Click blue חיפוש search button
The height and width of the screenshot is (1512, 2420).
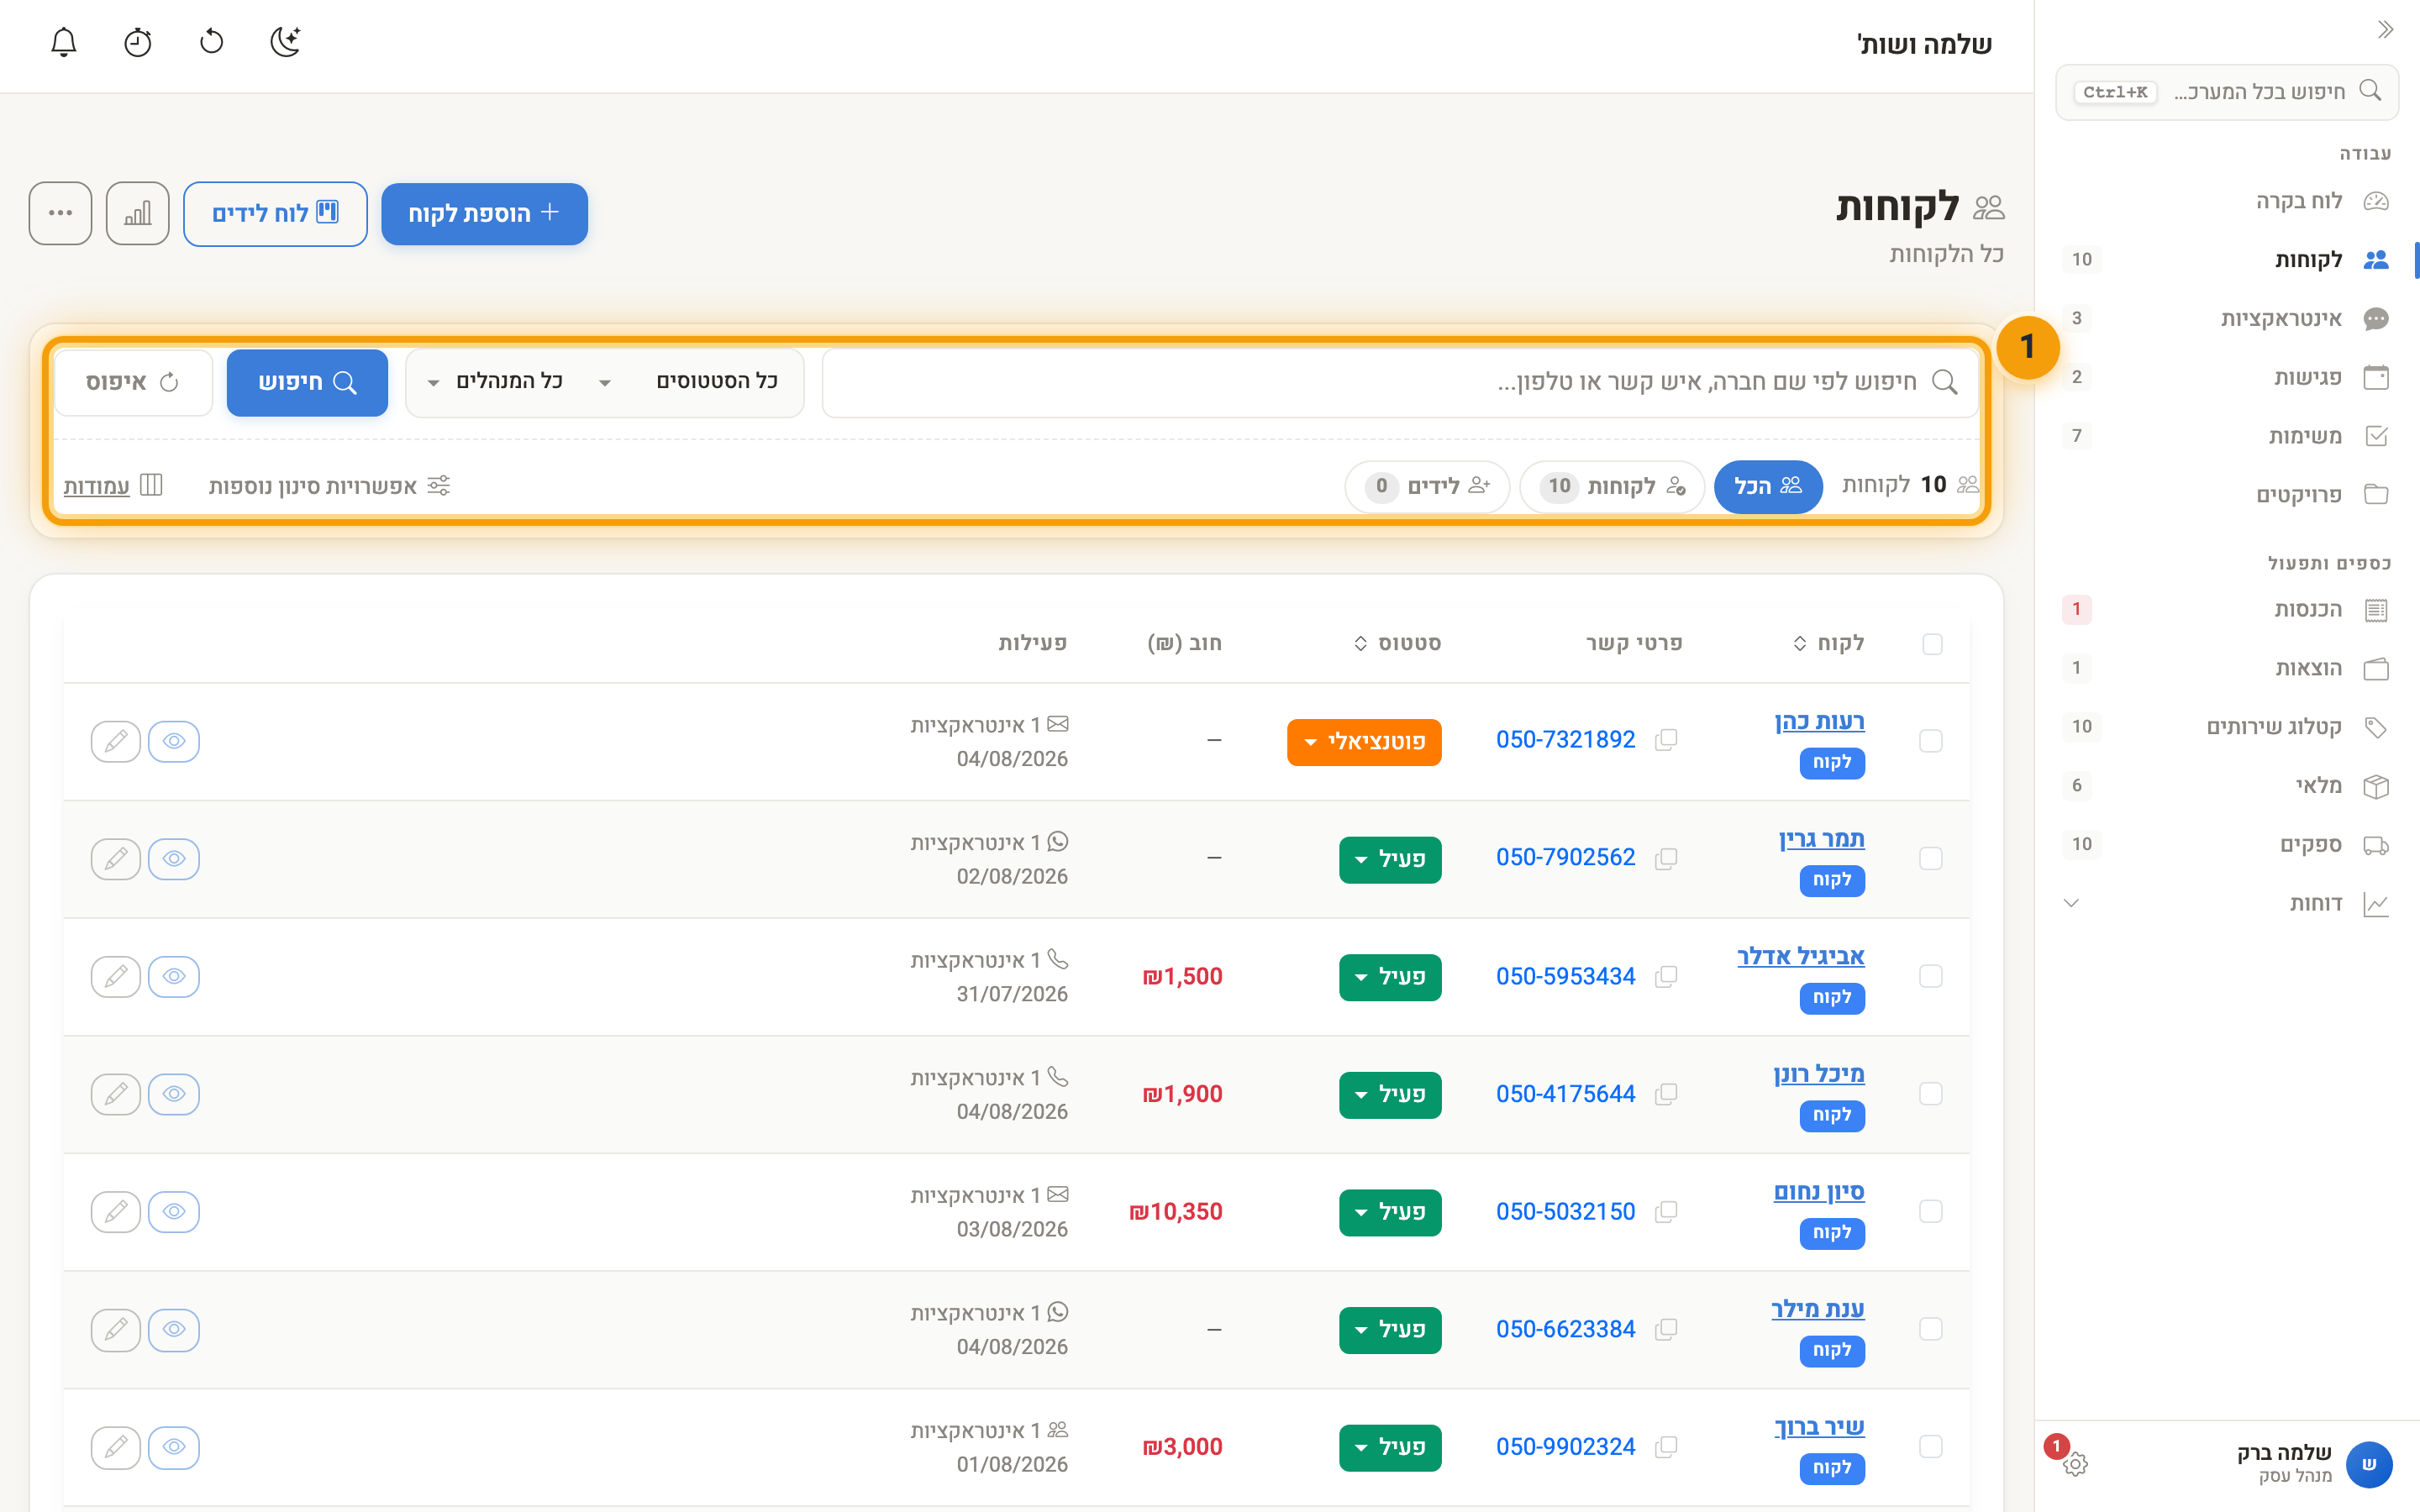tap(307, 383)
